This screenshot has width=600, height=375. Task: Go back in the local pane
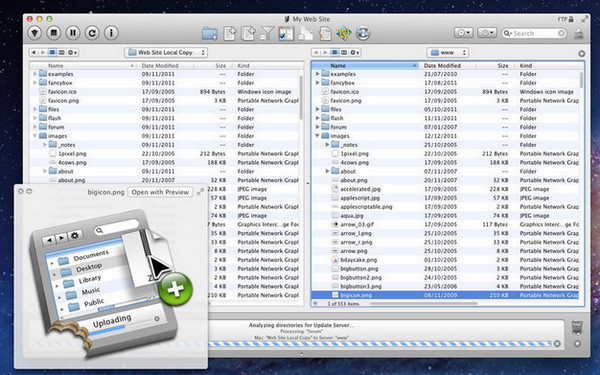[34, 52]
